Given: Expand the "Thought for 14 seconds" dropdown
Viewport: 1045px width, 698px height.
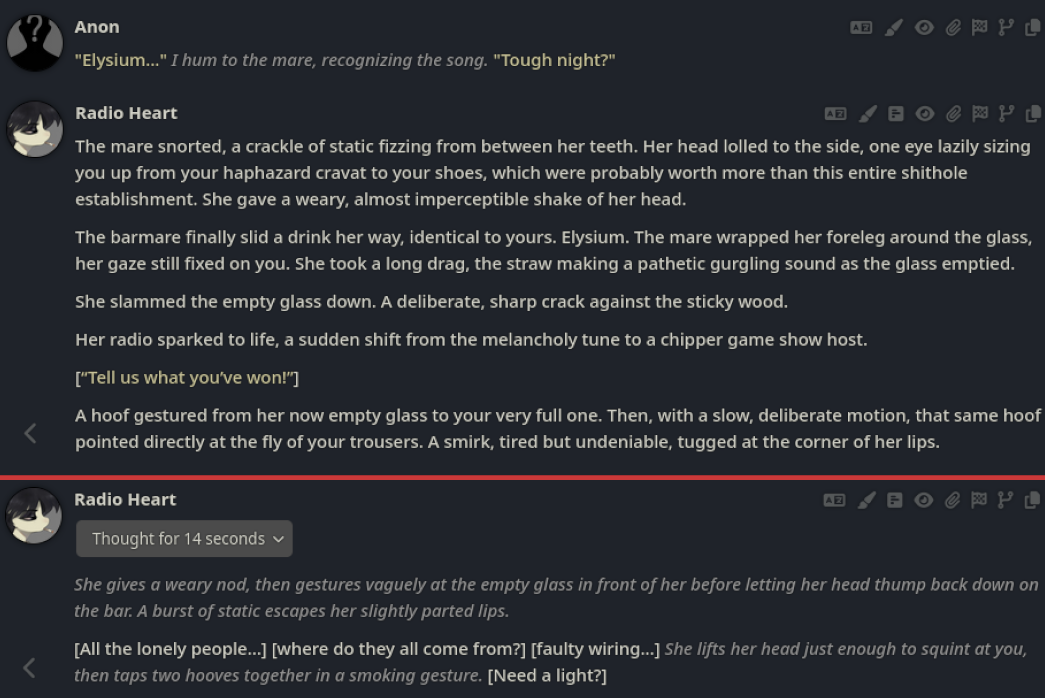Looking at the screenshot, I should click(x=184, y=539).
